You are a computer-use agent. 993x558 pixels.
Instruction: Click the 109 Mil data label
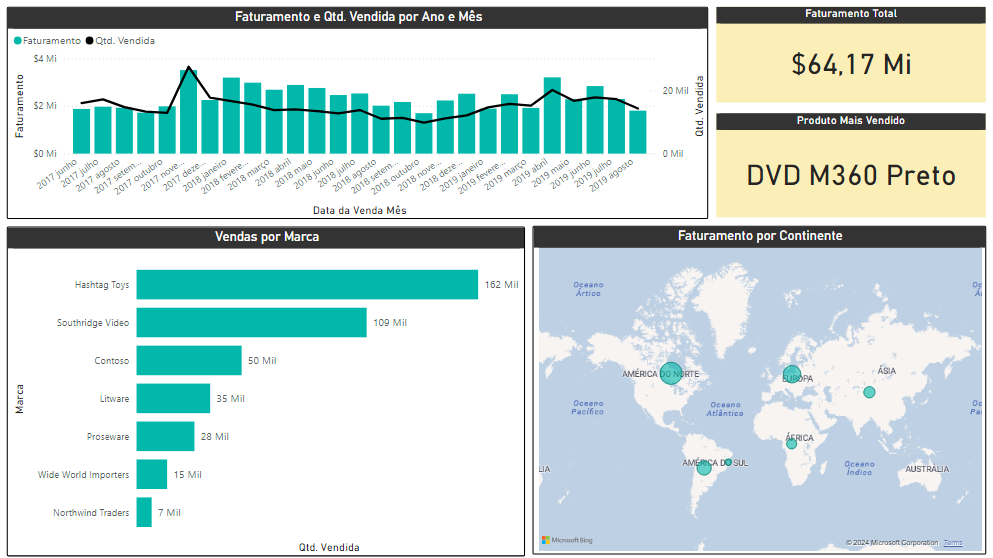[x=390, y=323]
